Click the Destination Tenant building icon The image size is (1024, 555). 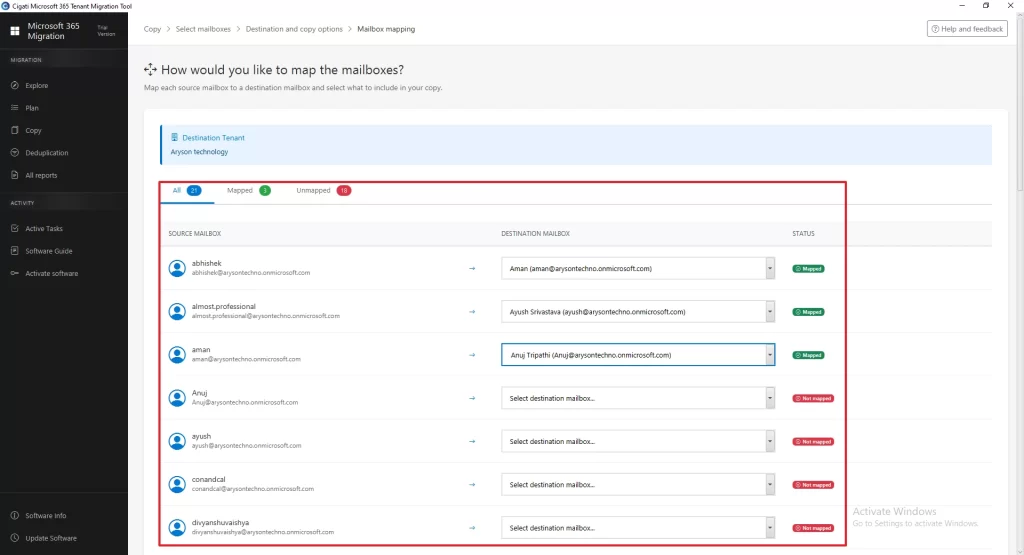(174, 137)
